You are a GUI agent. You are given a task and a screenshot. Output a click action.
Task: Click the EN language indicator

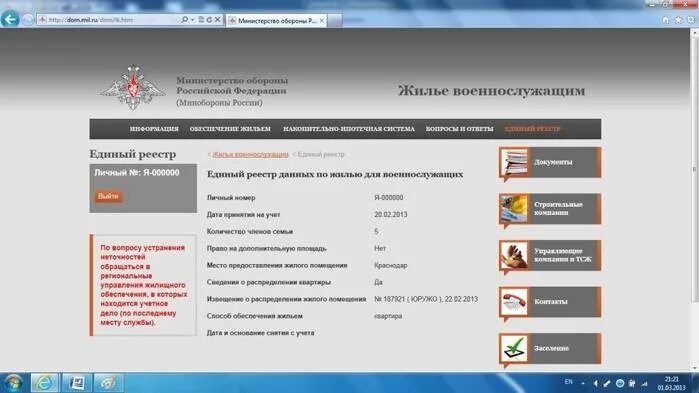click(x=568, y=382)
